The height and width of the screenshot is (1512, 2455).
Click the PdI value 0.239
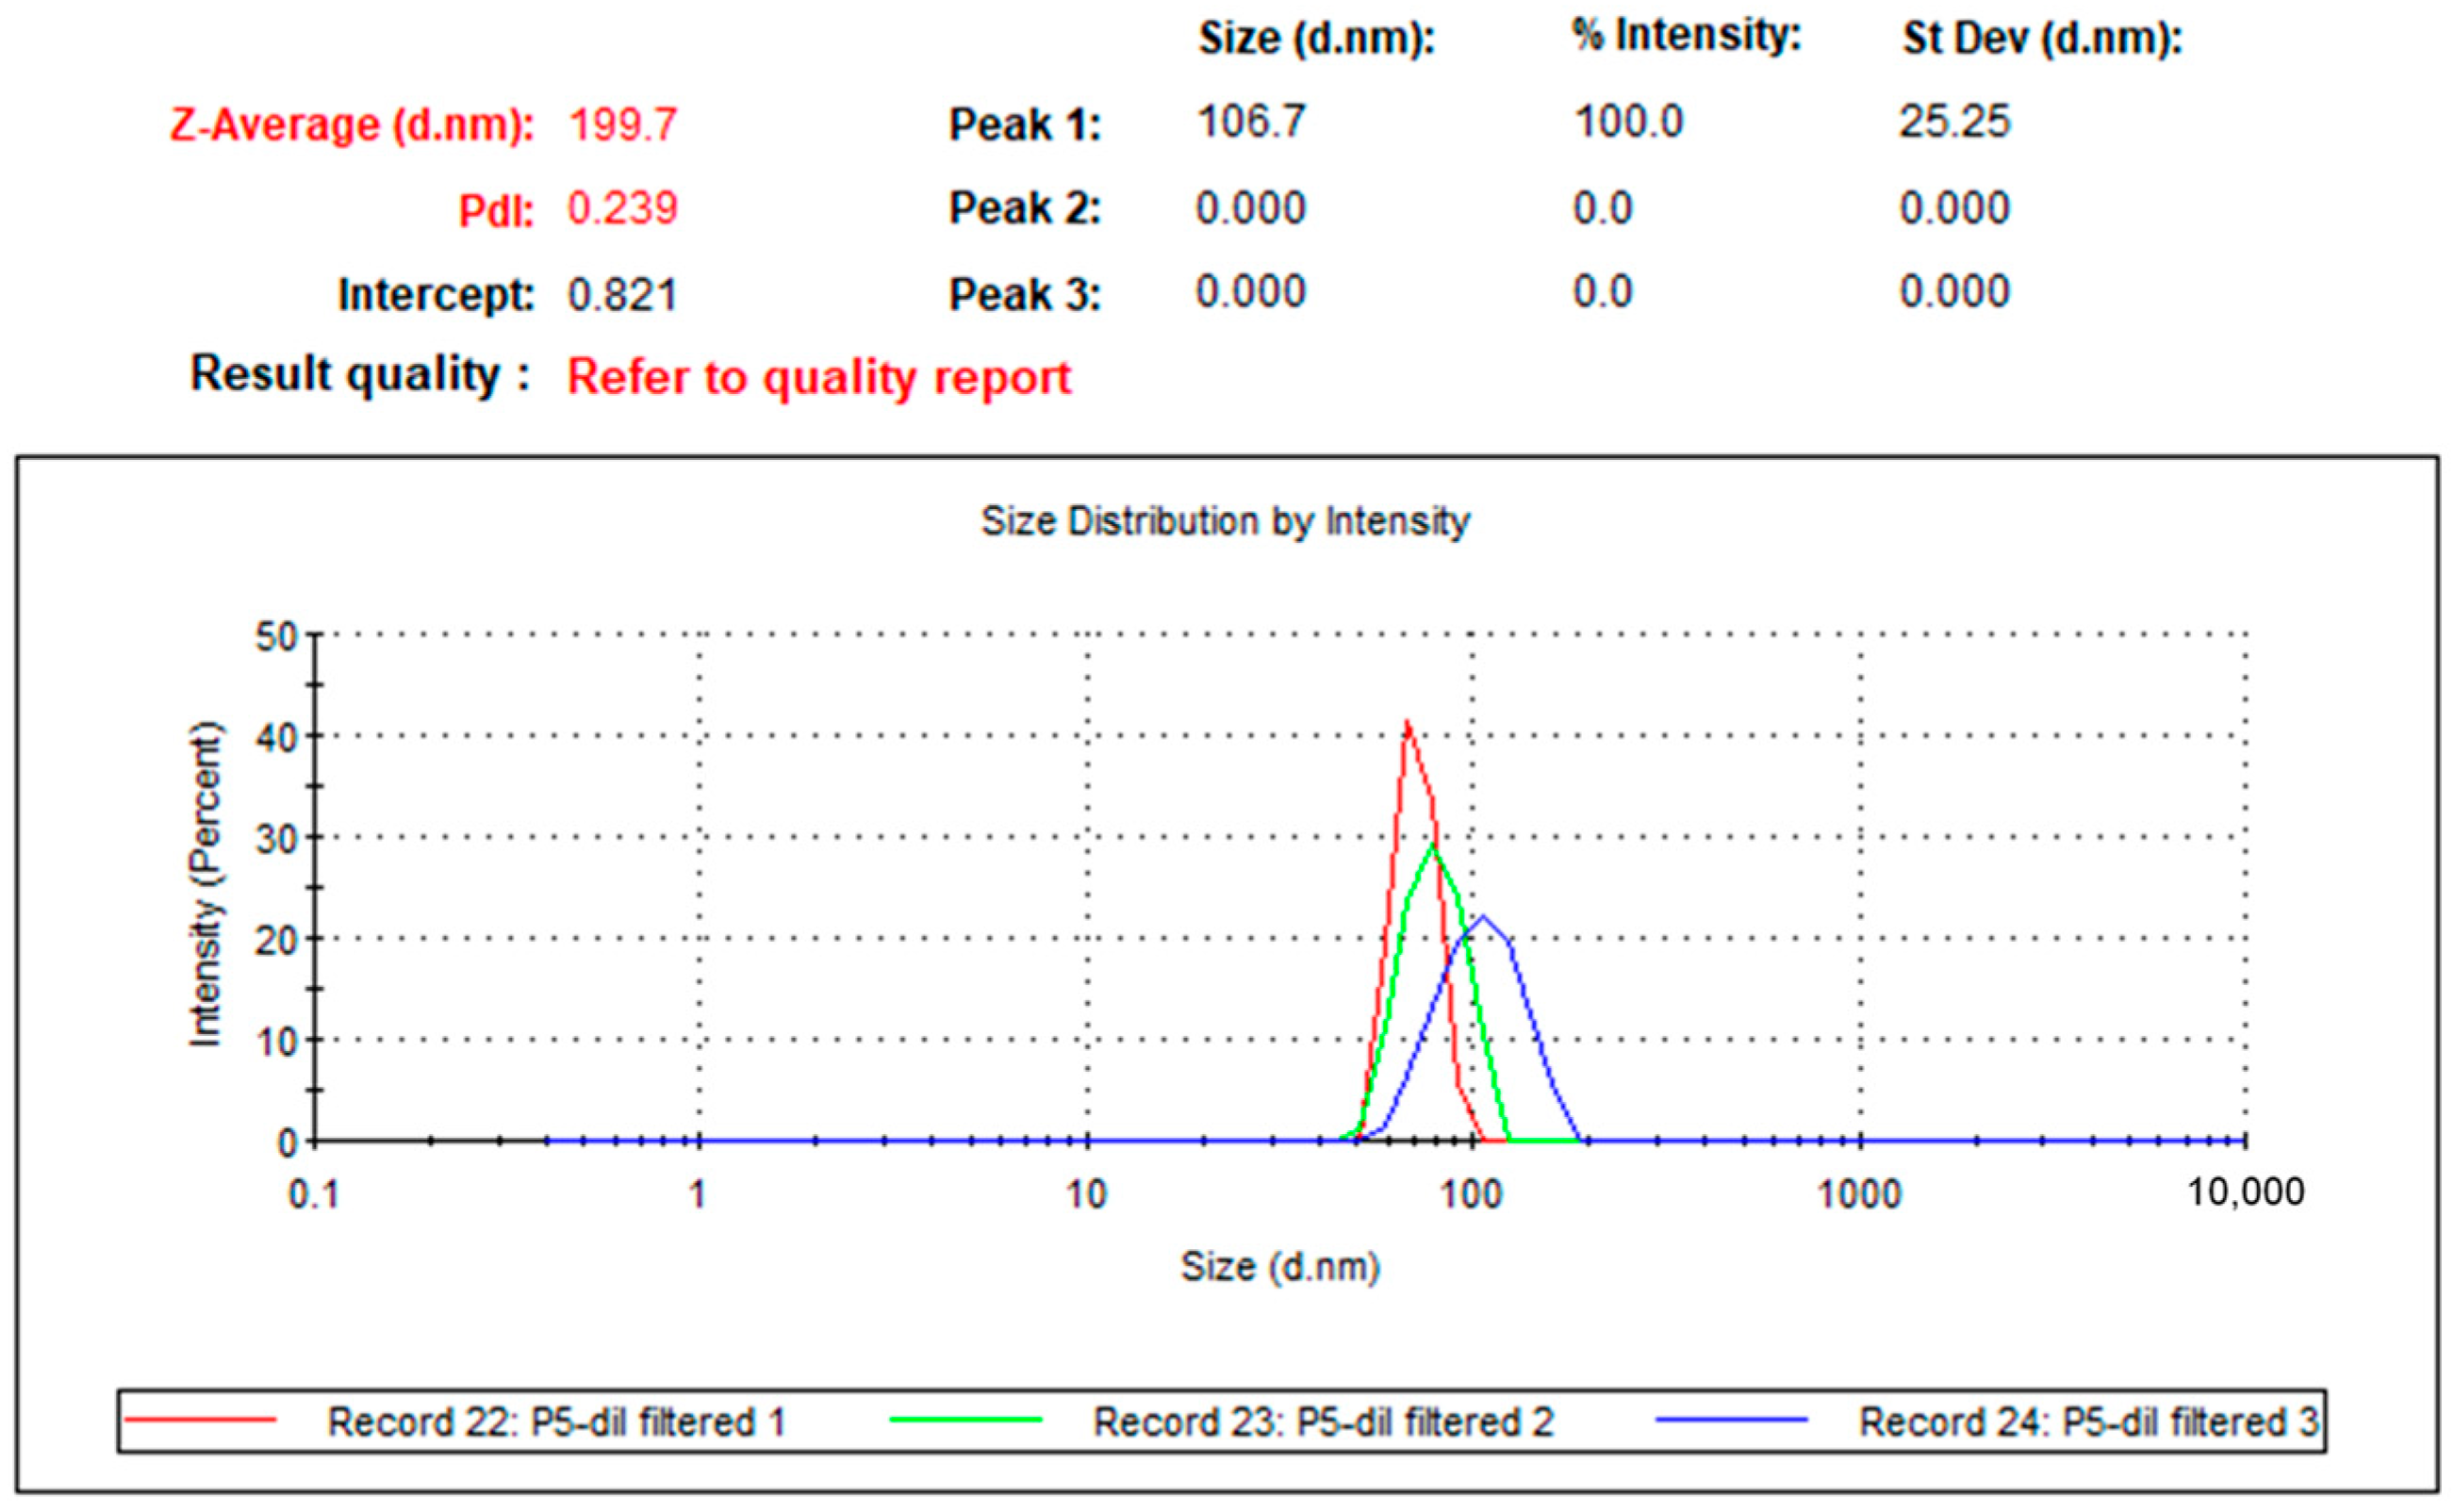[x=622, y=208]
